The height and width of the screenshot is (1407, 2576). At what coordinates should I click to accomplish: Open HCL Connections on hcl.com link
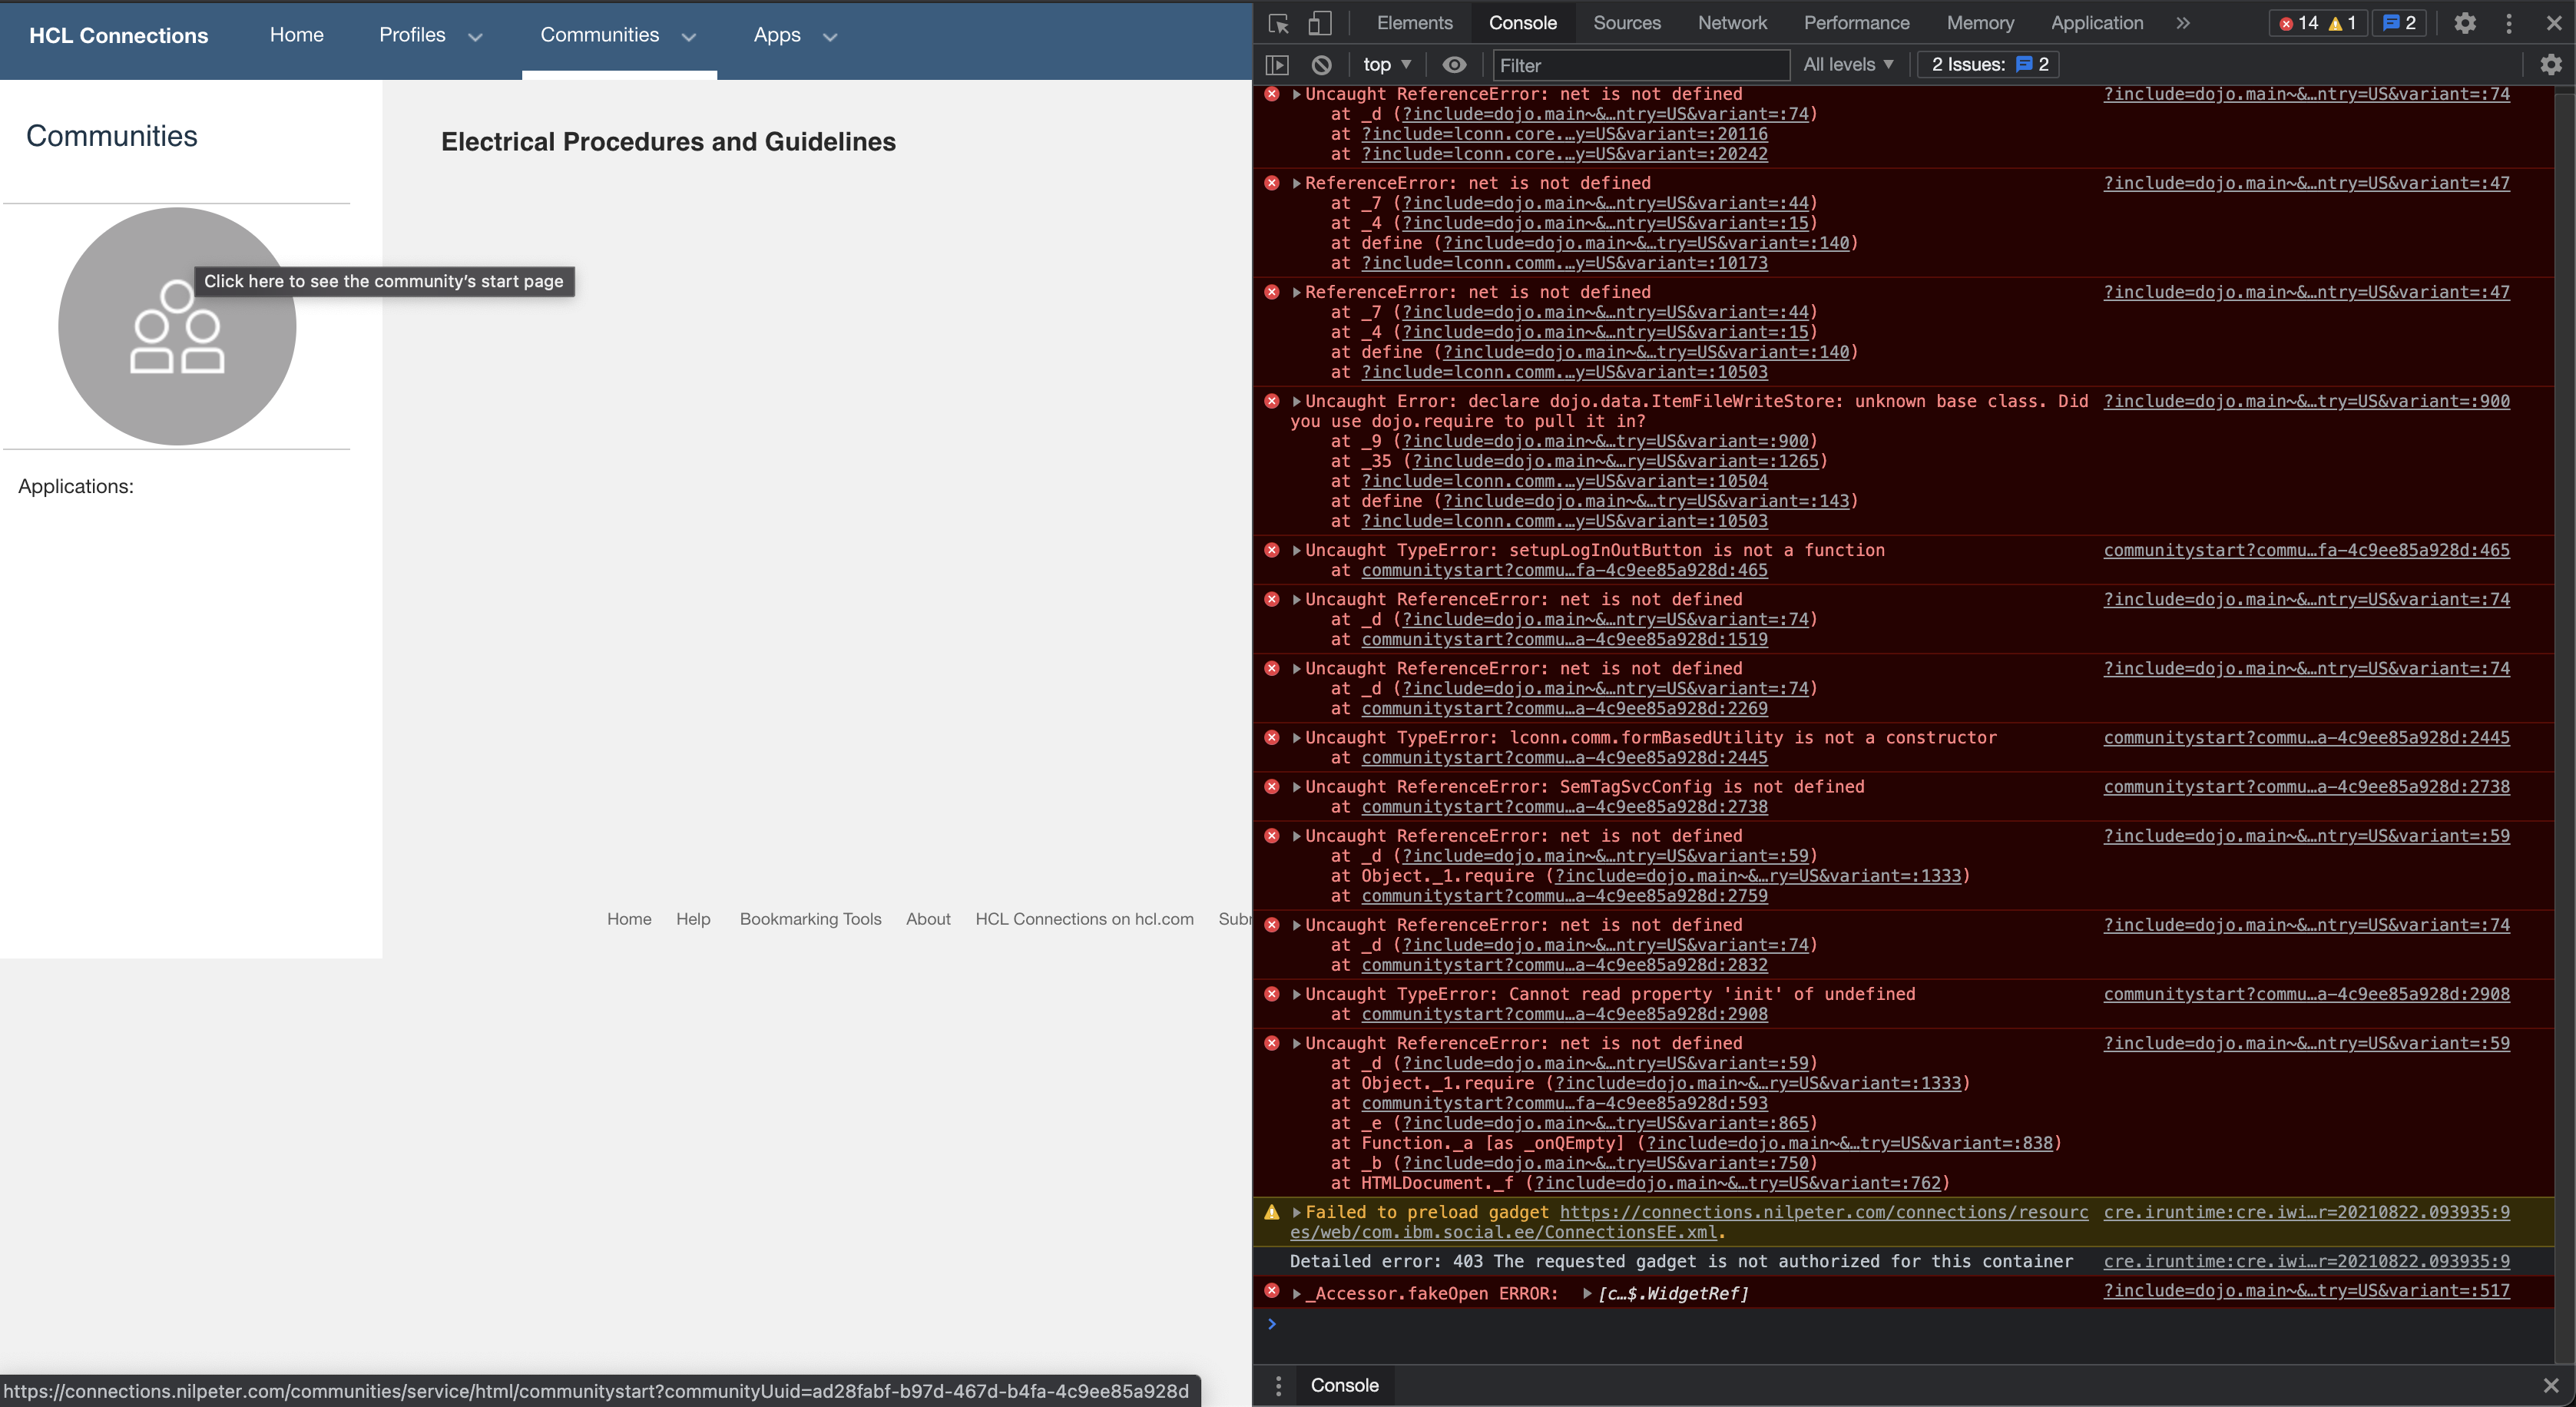click(x=1084, y=919)
